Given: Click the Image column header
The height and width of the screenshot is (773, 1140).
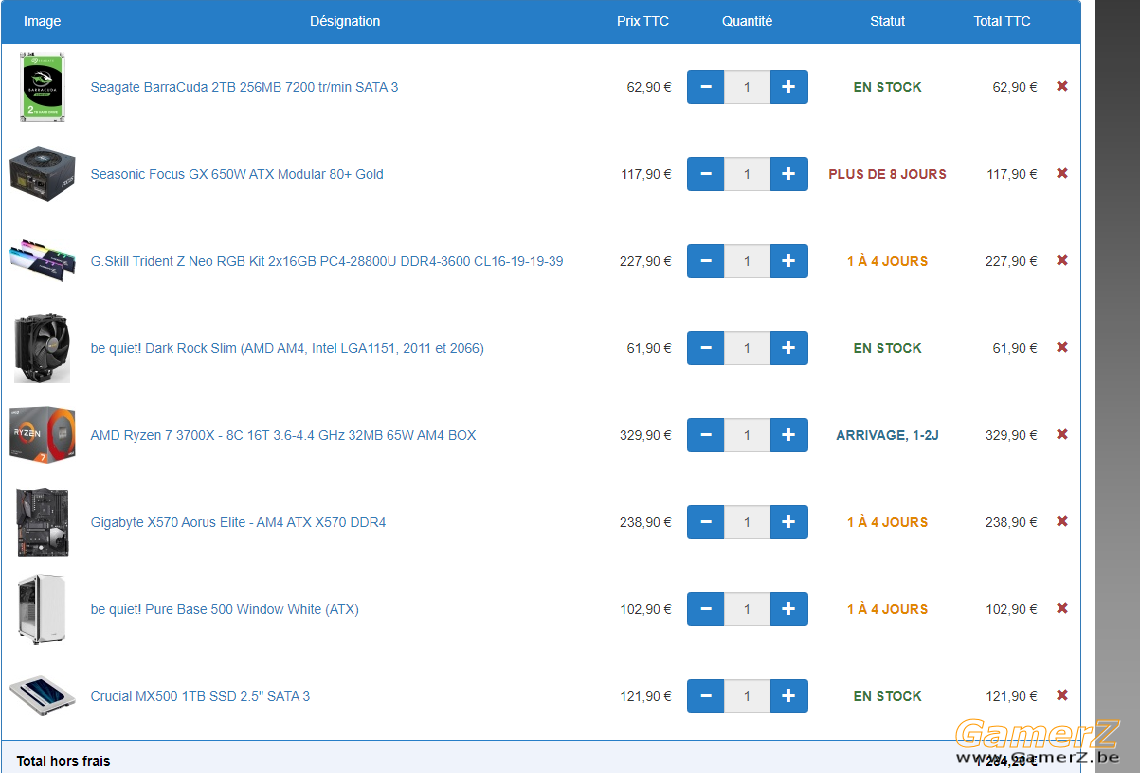Looking at the screenshot, I should (42, 21).
